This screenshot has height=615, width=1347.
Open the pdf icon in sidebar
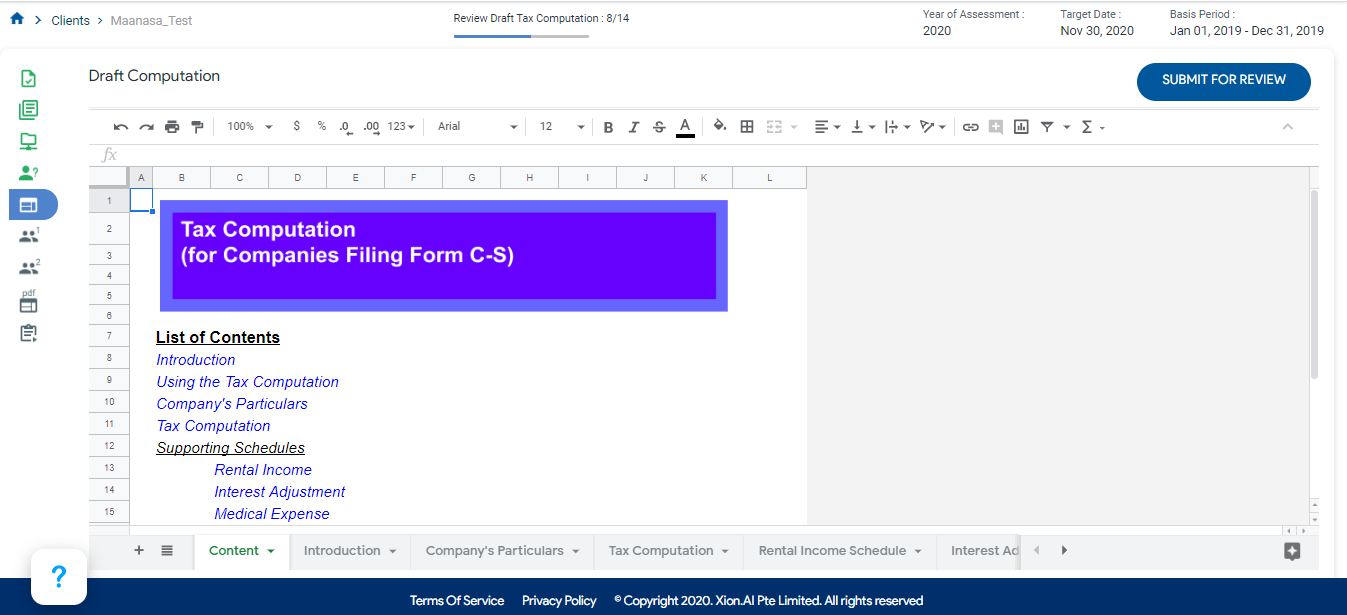click(28, 301)
